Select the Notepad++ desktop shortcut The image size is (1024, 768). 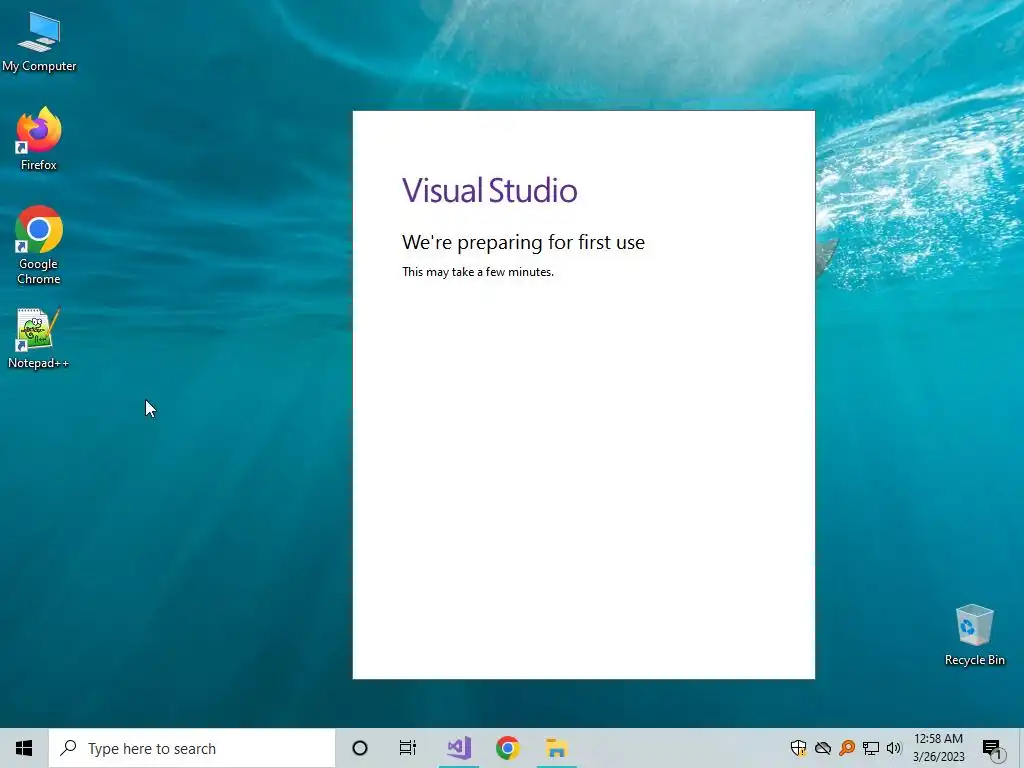click(x=38, y=338)
